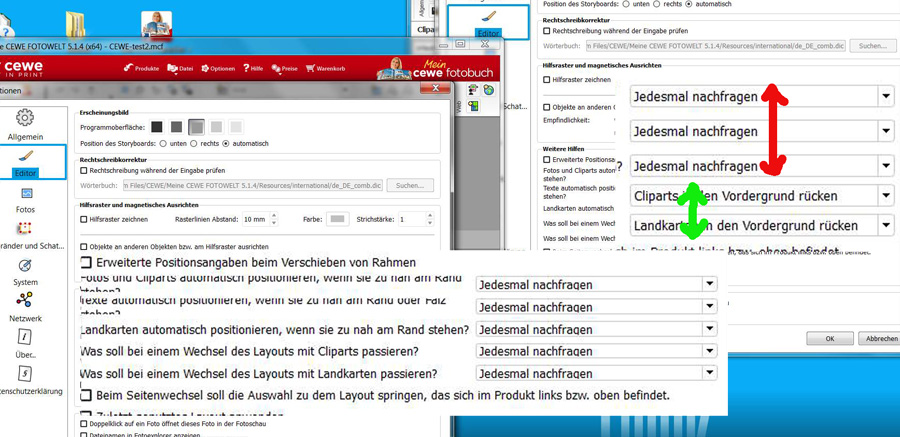Enable Erweiterte Positionsangaben beim Verschieben von Rahmen
The image size is (900, 437).
(87, 262)
